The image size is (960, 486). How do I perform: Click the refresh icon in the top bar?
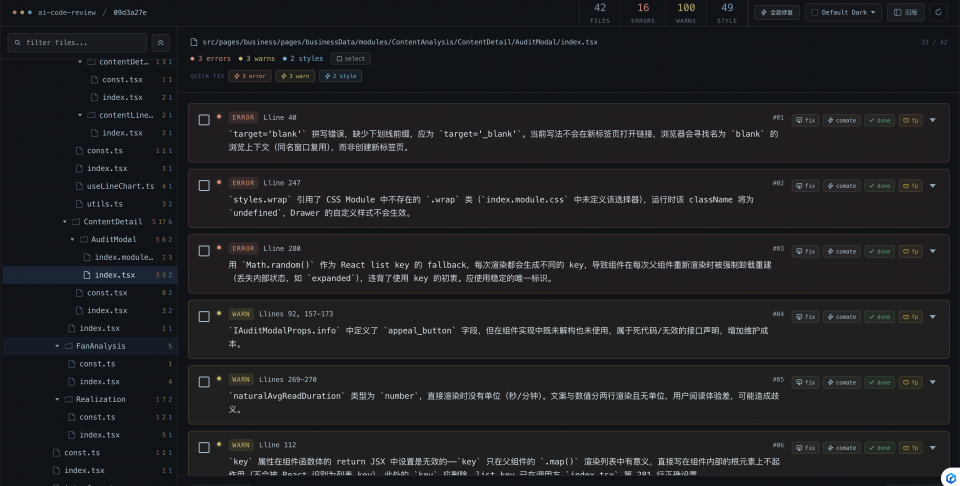[x=939, y=12]
